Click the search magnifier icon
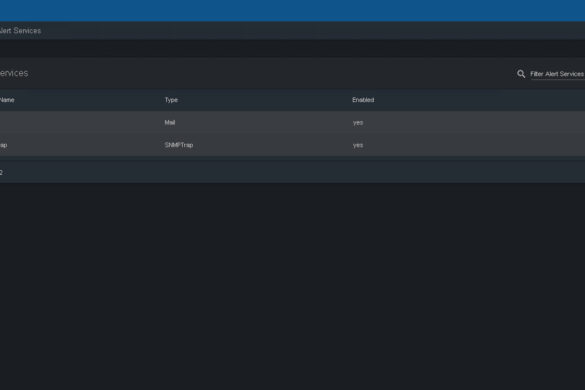585x390 pixels. coord(521,74)
